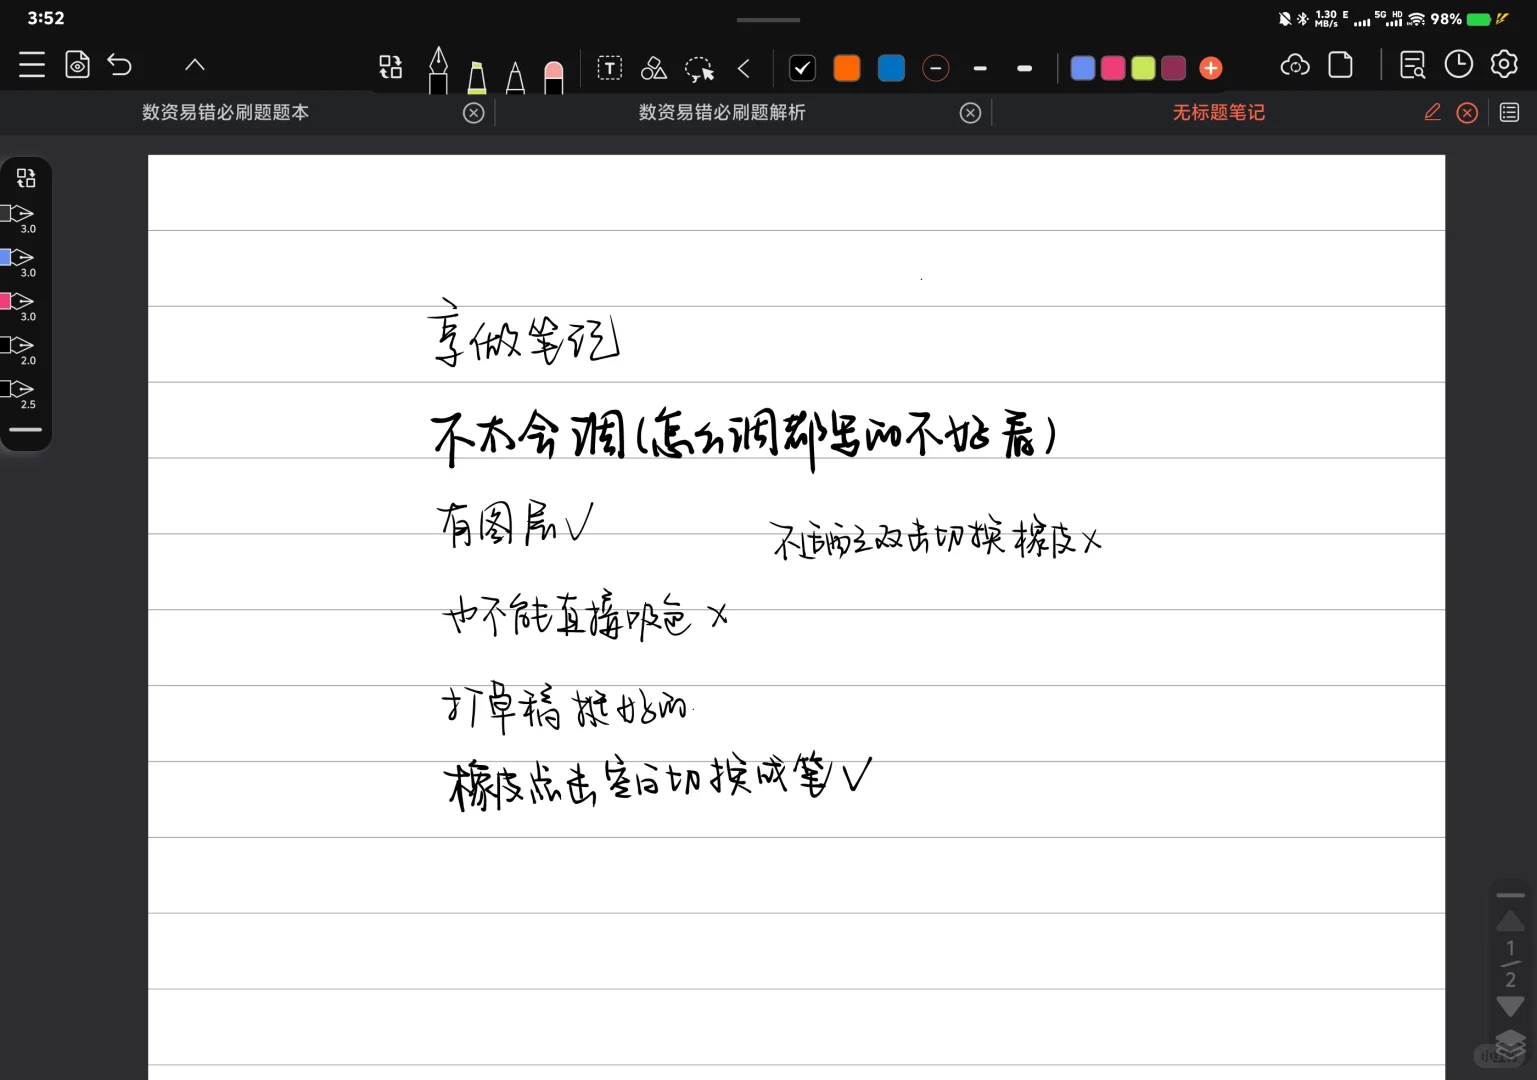Viewport: 1537px width, 1080px height.
Task: Open the document search panel
Action: (x=1412, y=64)
